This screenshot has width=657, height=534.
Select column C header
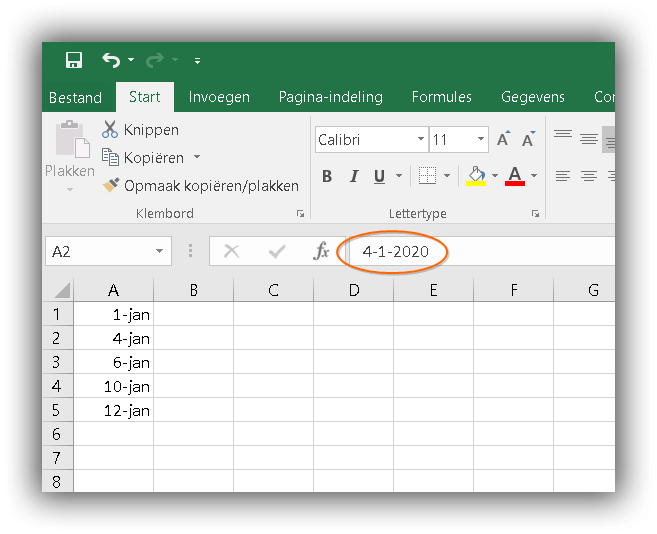point(274,290)
